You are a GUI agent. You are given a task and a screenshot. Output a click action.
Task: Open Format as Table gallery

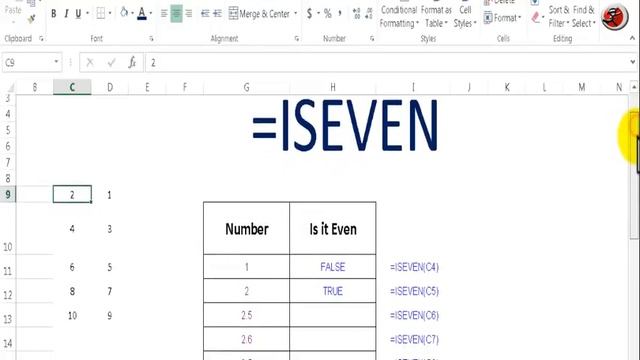[436, 16]
